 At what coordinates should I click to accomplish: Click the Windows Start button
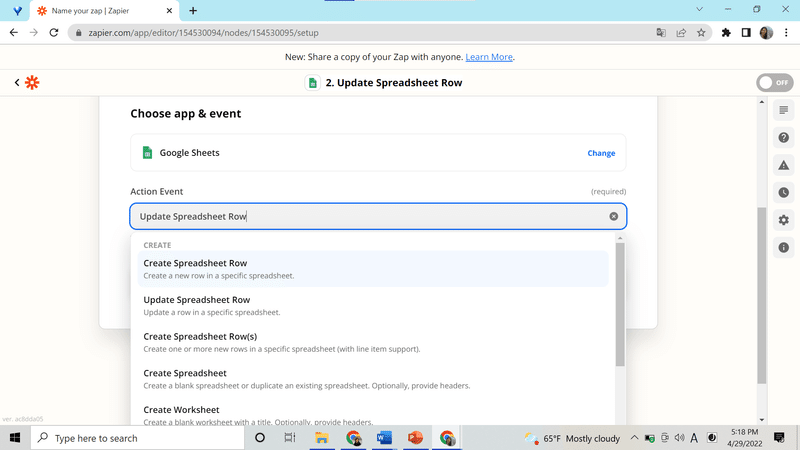click(x=15, y=438)
